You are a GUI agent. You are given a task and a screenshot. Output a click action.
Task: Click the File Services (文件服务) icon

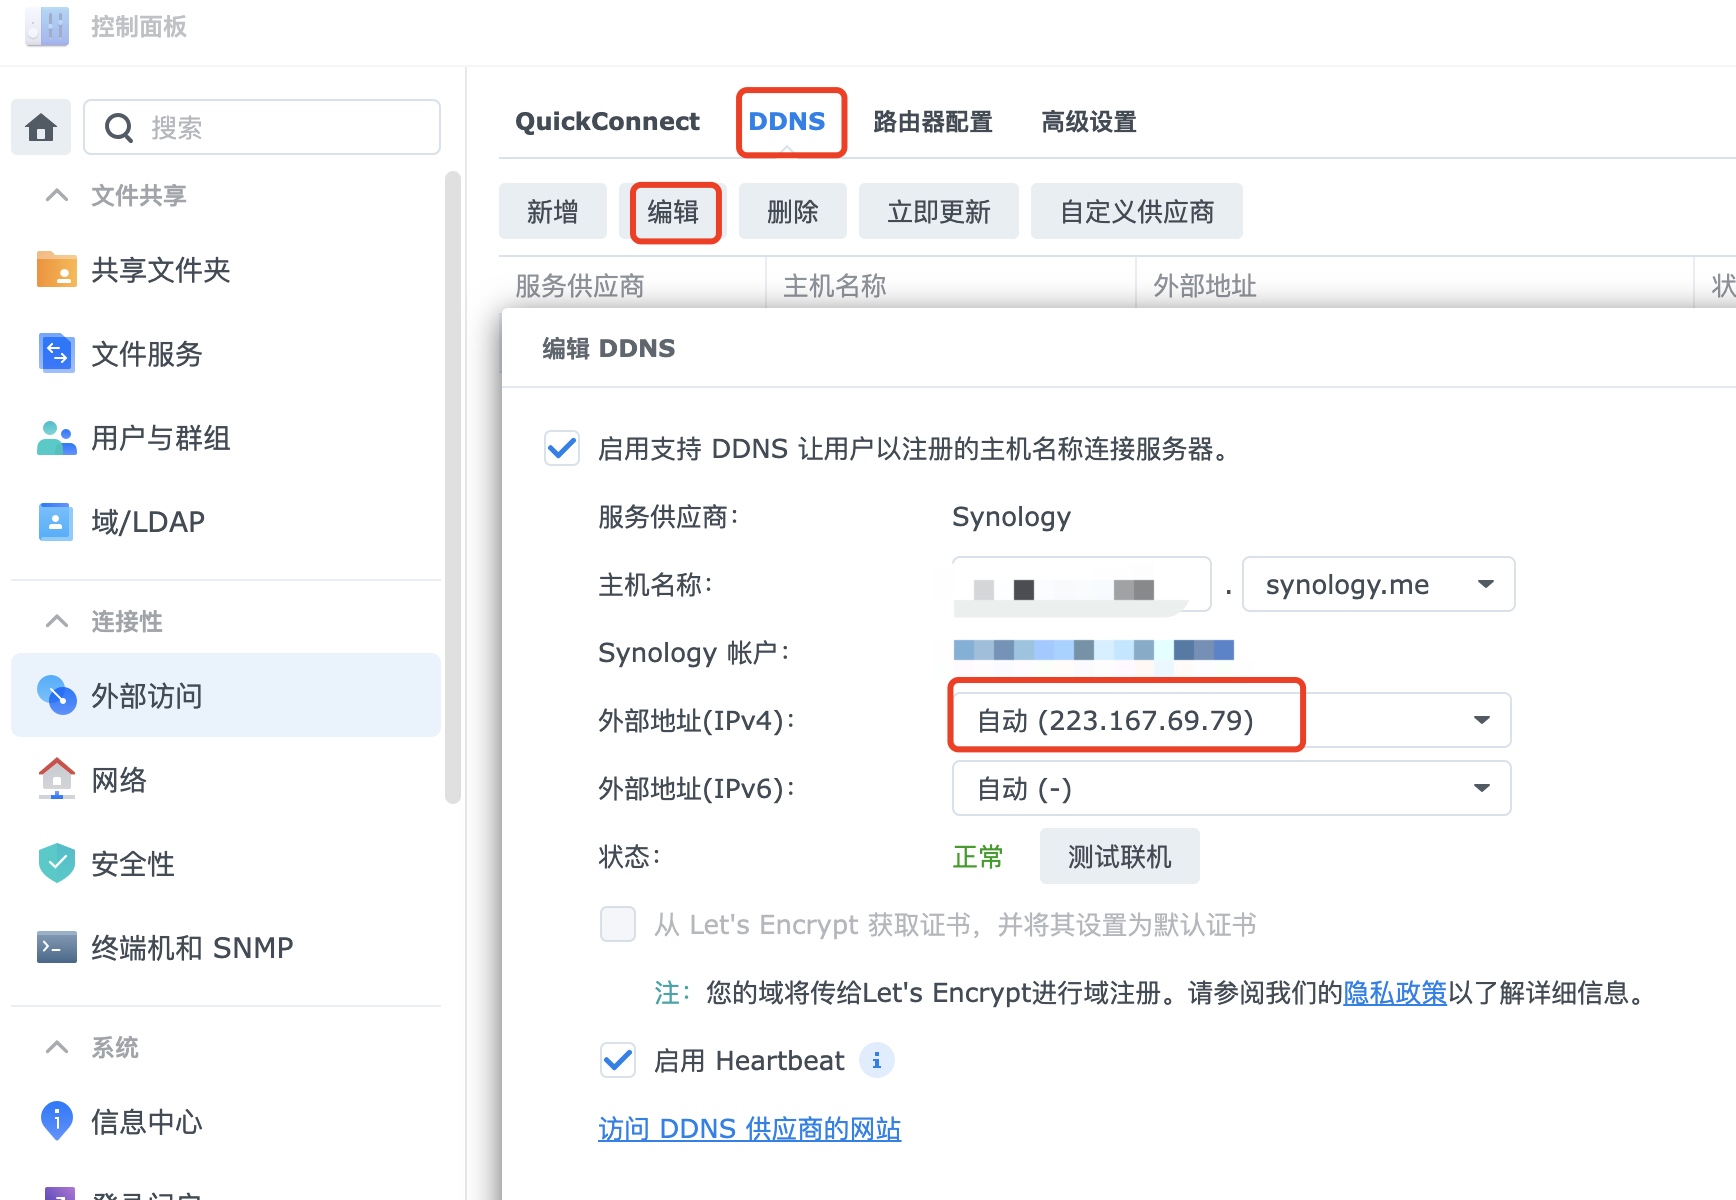click(56, 353)
